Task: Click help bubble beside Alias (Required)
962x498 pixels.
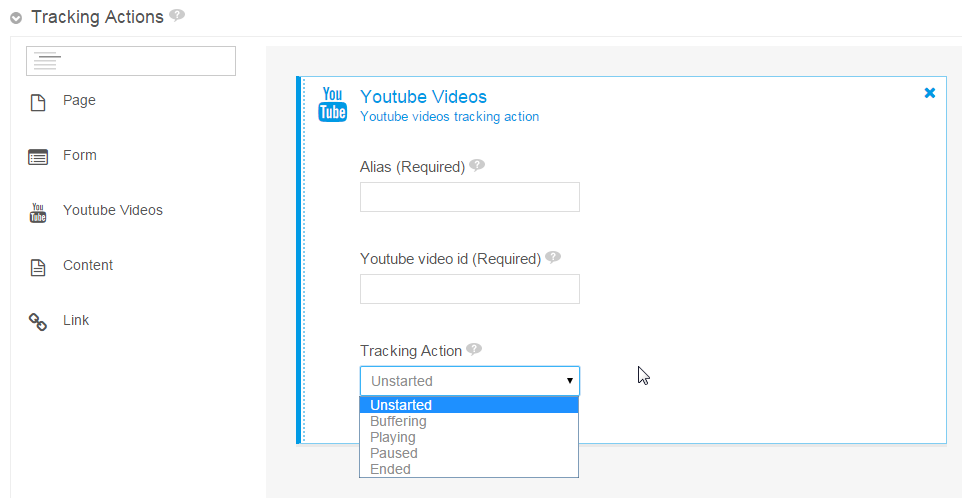Action: coord(477,165)
